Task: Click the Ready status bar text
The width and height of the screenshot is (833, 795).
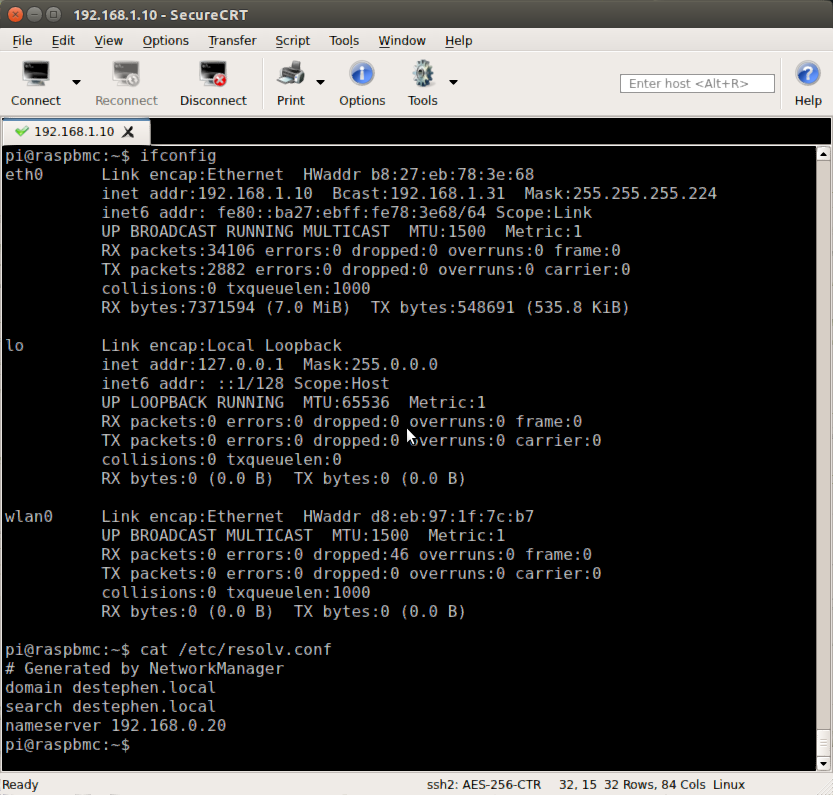Action: pos(20,785)
